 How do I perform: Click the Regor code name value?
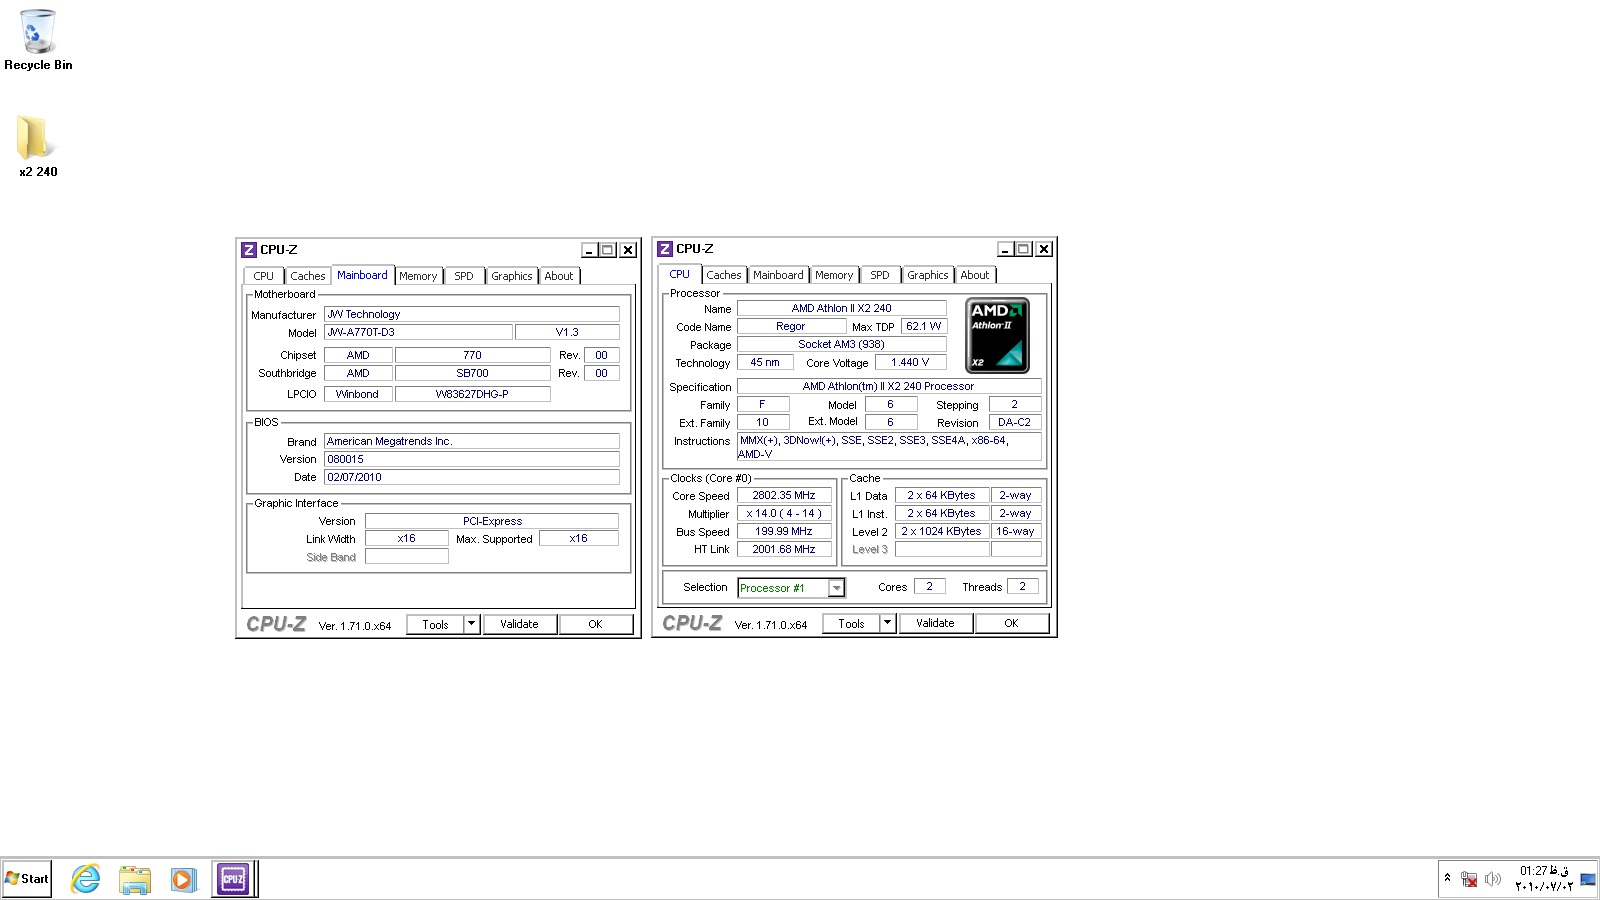tap(791, 326)
